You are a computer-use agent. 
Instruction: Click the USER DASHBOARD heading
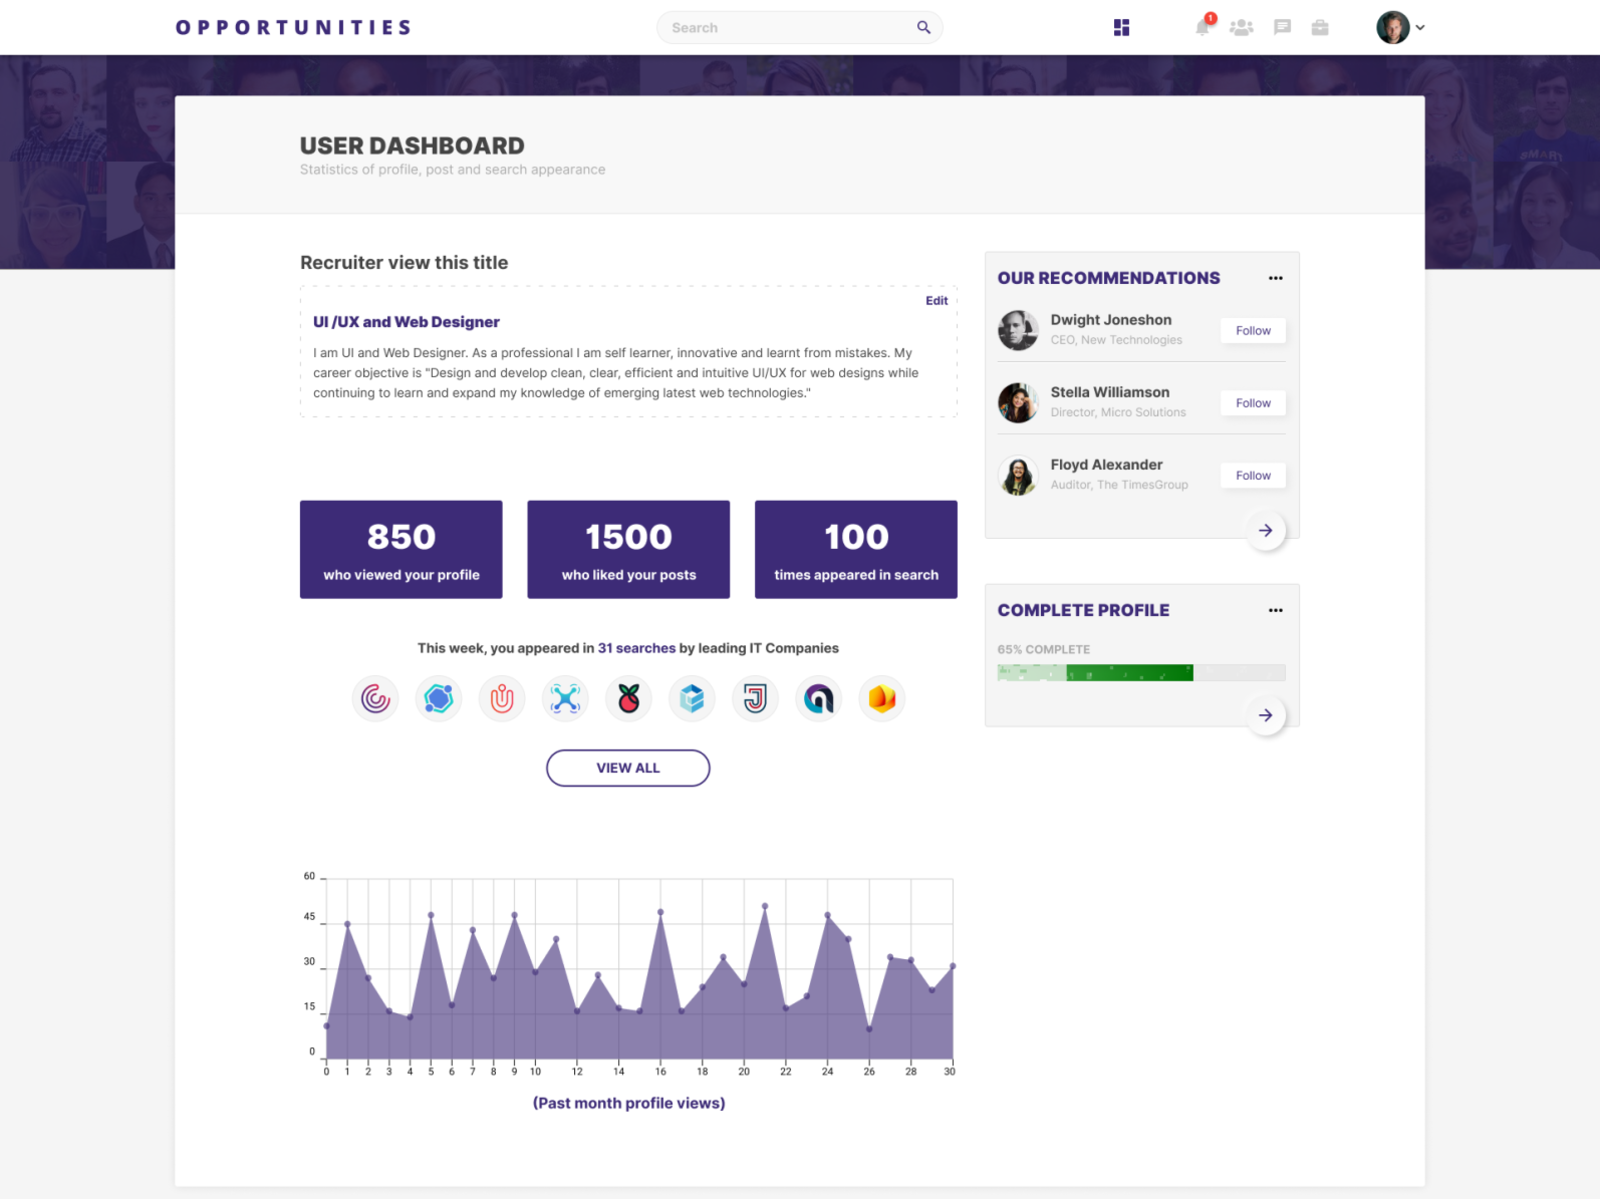tap(412, 146)
